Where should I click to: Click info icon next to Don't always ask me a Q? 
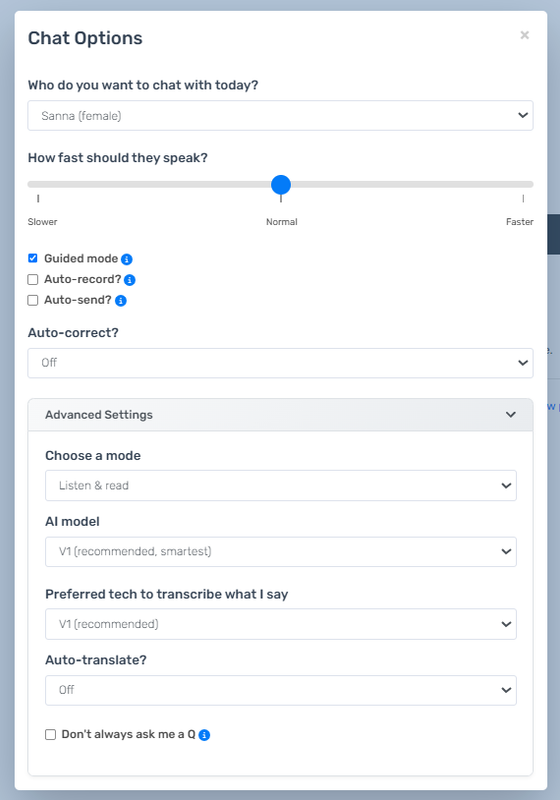tap(204, 735)
